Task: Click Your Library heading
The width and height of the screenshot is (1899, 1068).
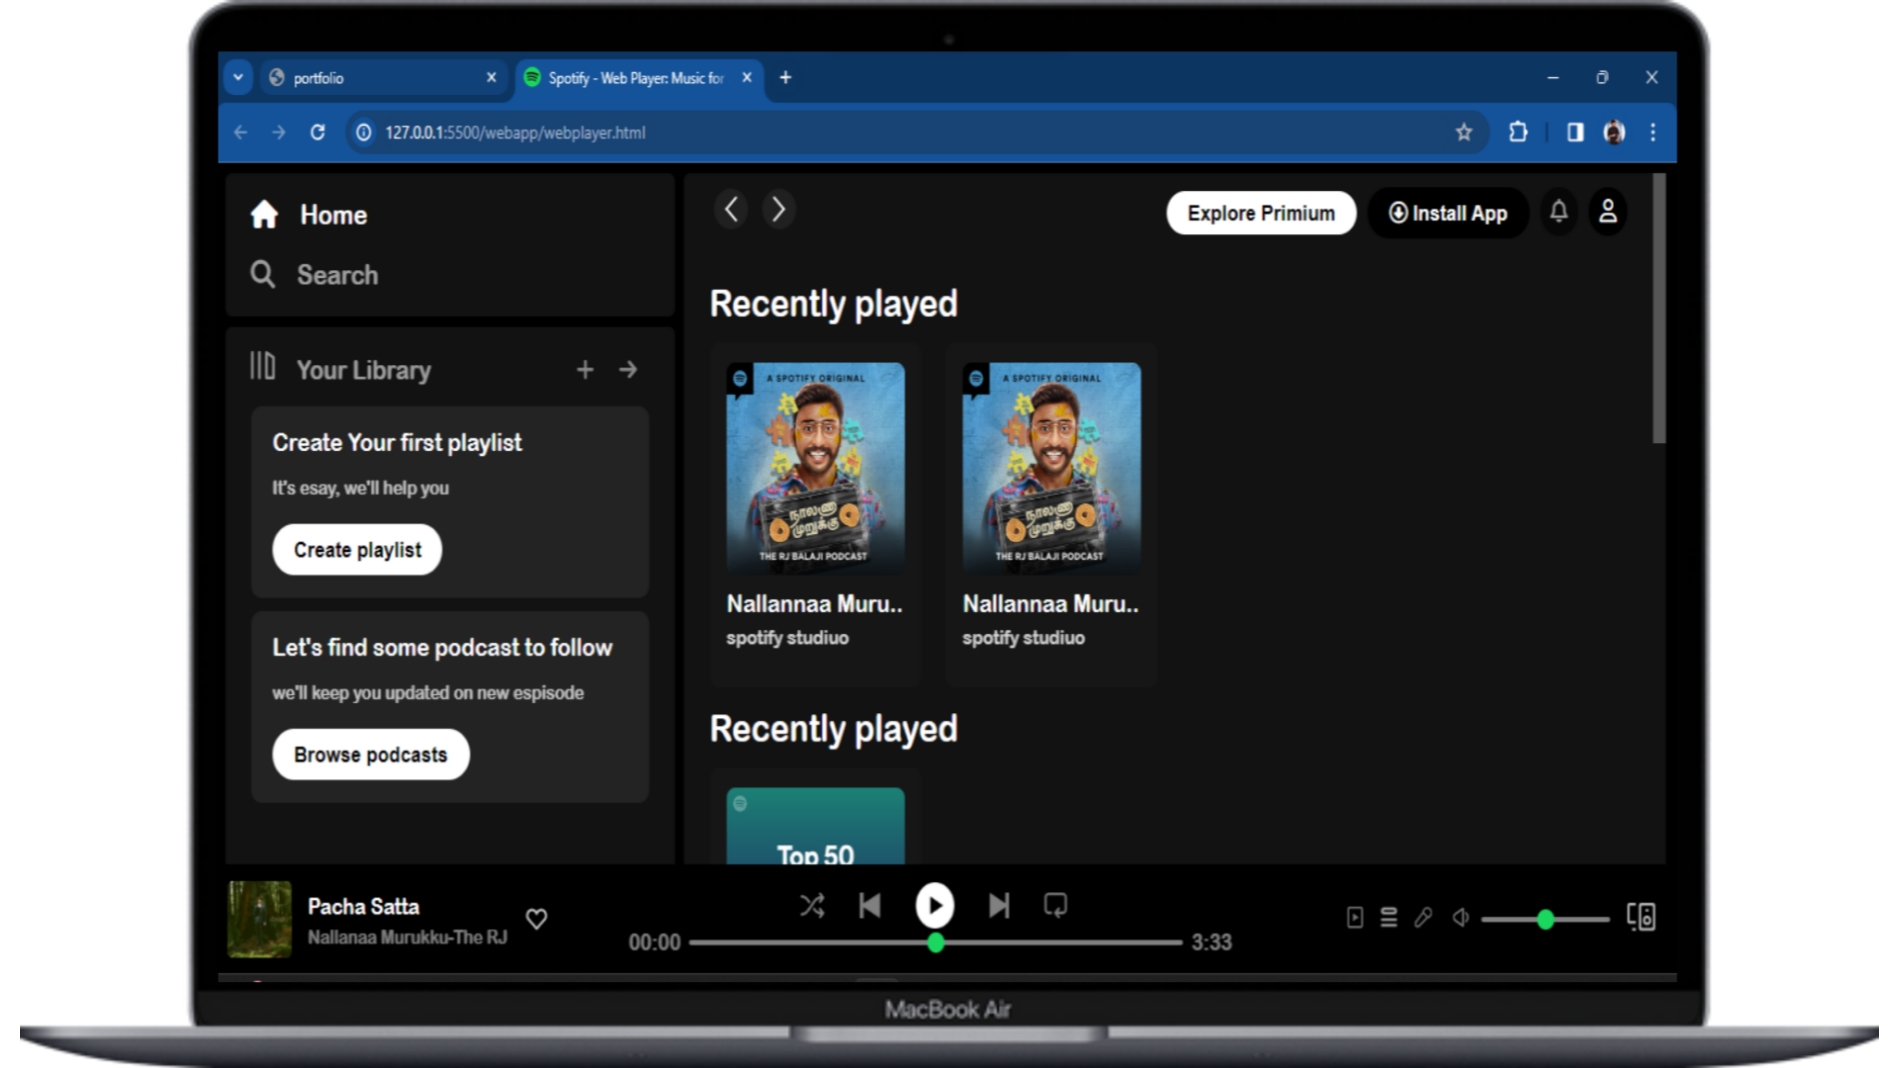Action: pos(363,370)
